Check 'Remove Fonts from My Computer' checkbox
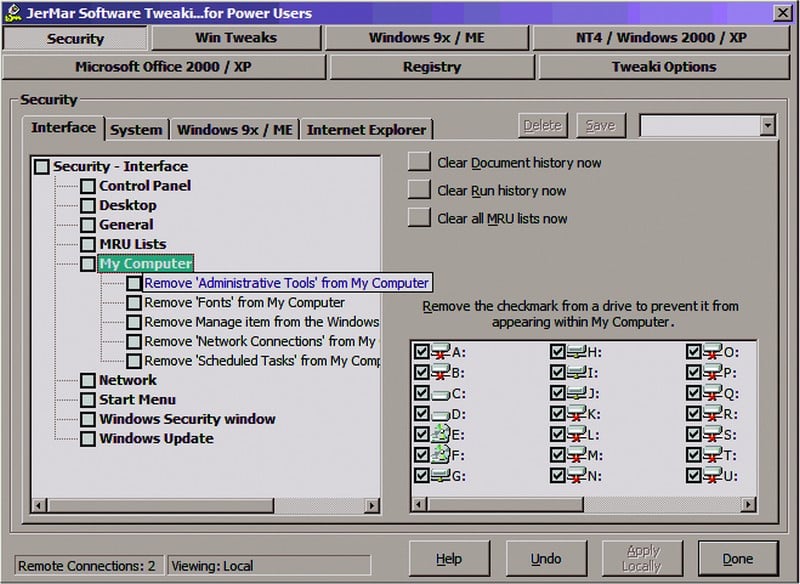This screenshot has width=800, height=584. point(134,302)
